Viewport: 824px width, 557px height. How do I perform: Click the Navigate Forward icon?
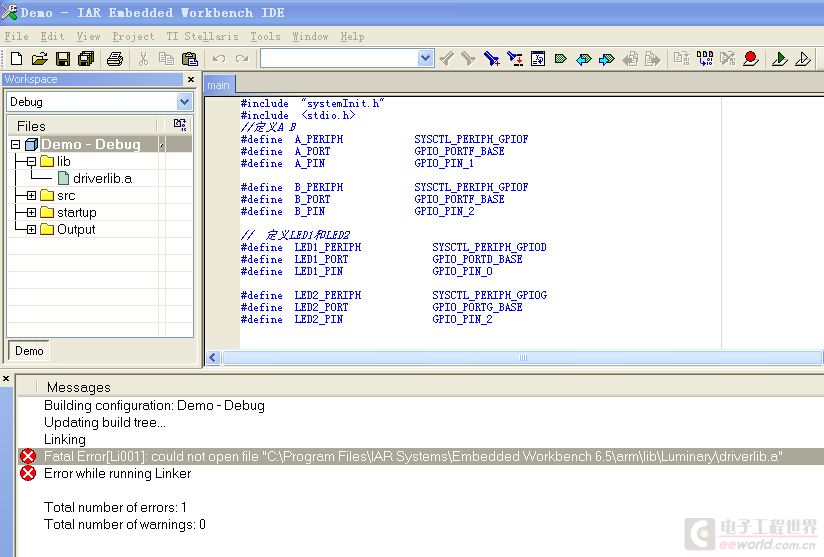pos(652,58)
